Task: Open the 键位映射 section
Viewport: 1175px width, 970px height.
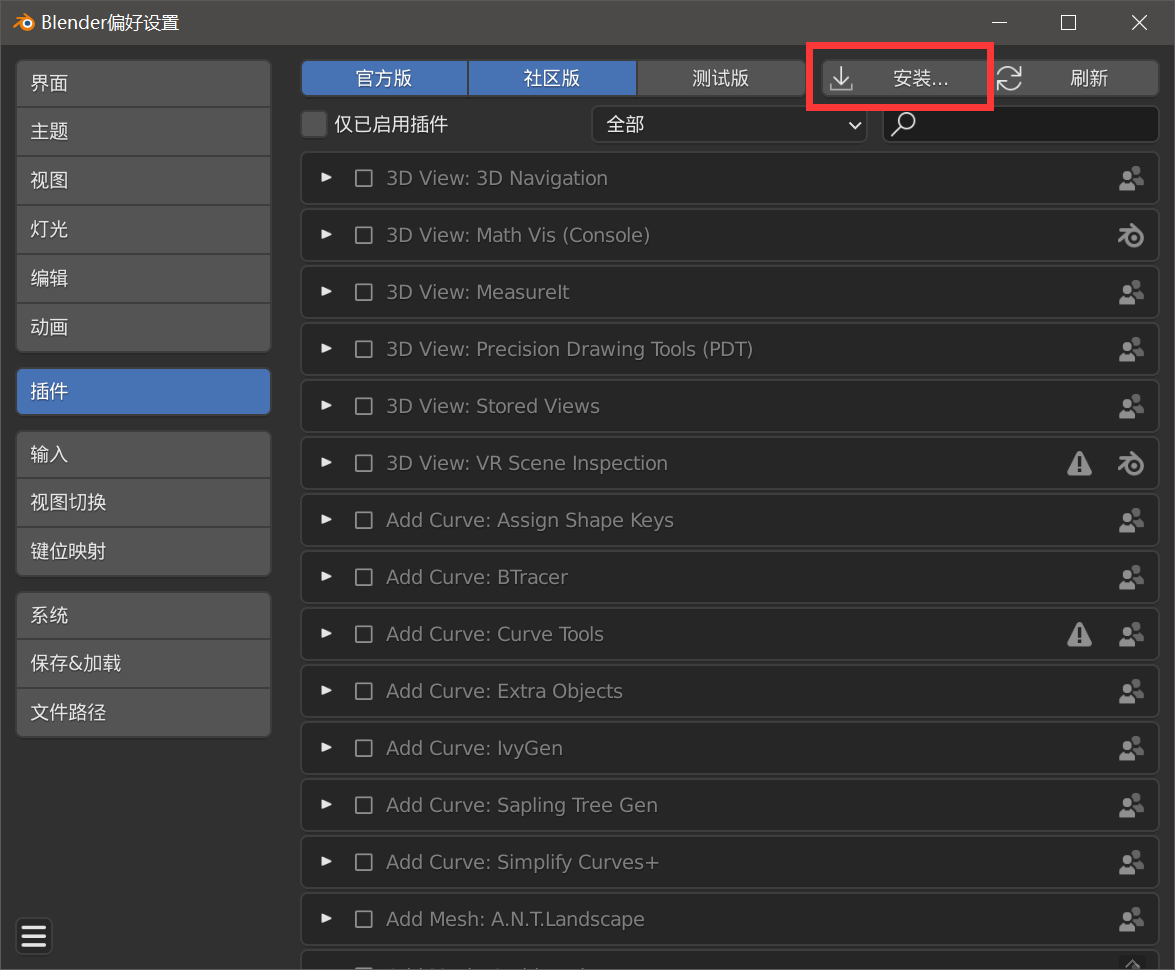Action: pyautogui.click(x=143, y=552)
